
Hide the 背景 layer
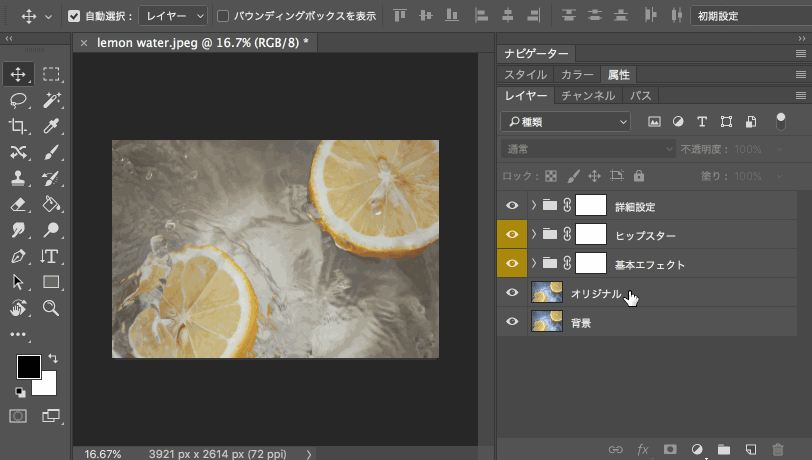pos(512,322)
